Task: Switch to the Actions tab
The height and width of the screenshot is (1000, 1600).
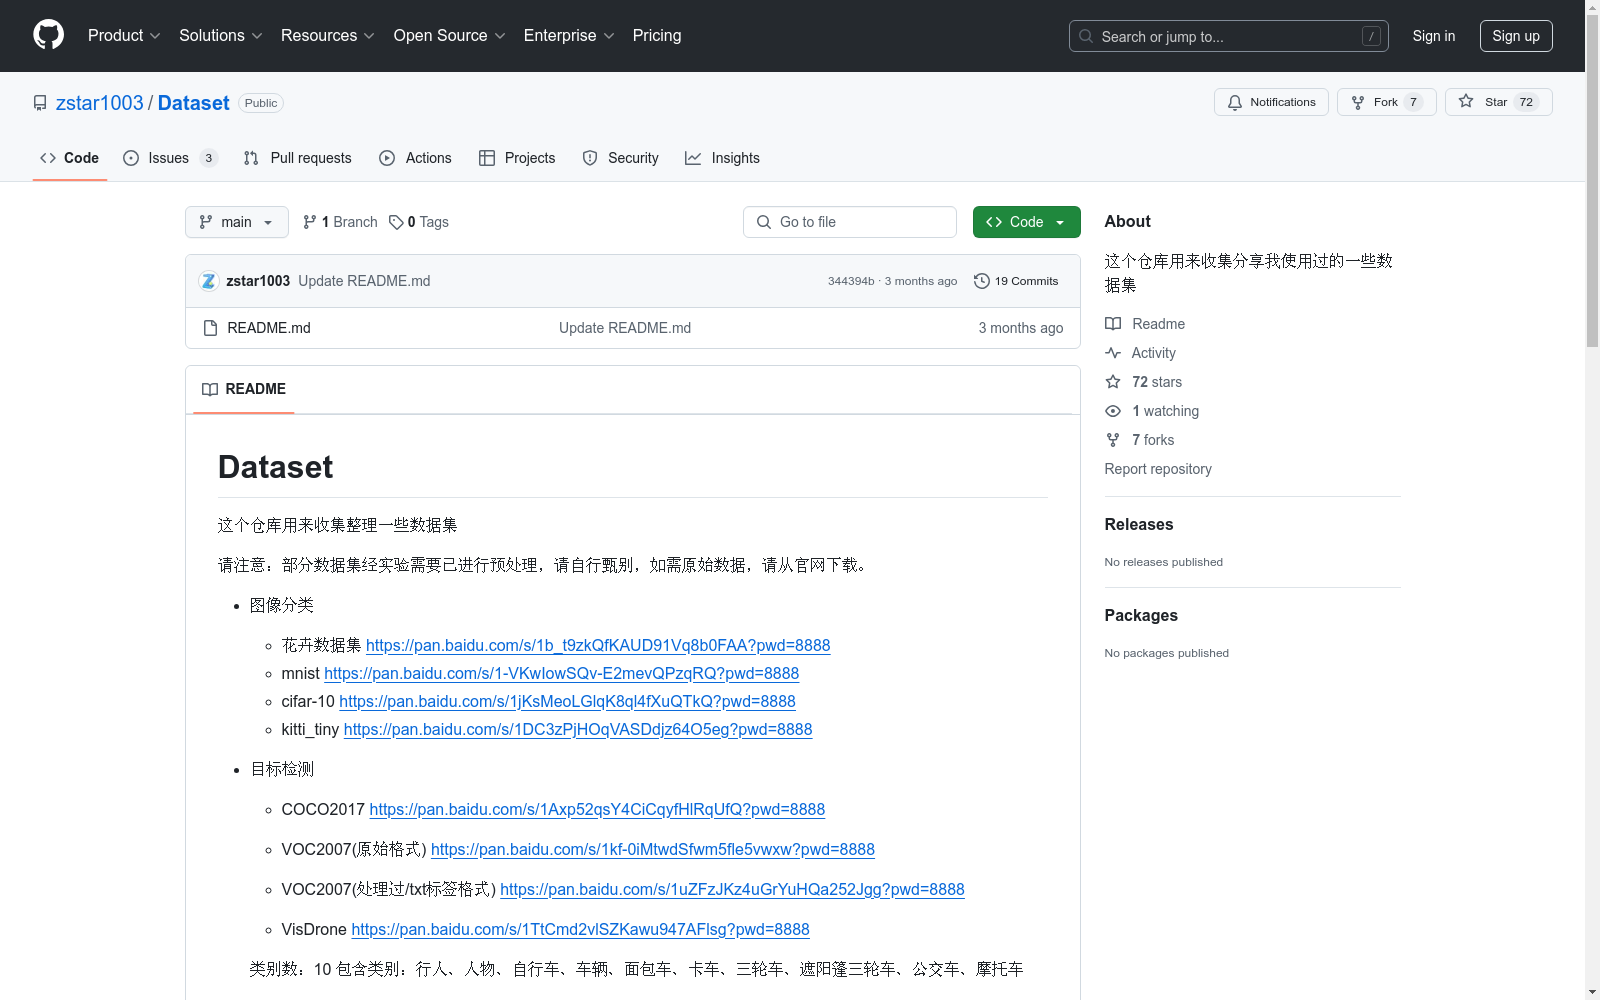Action: coord(416,158)
